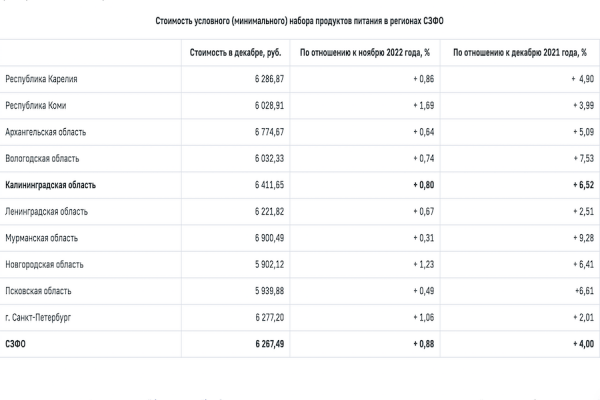Click the Республика Коми row label
Viewport: 600px width, 400px height.
36,105
